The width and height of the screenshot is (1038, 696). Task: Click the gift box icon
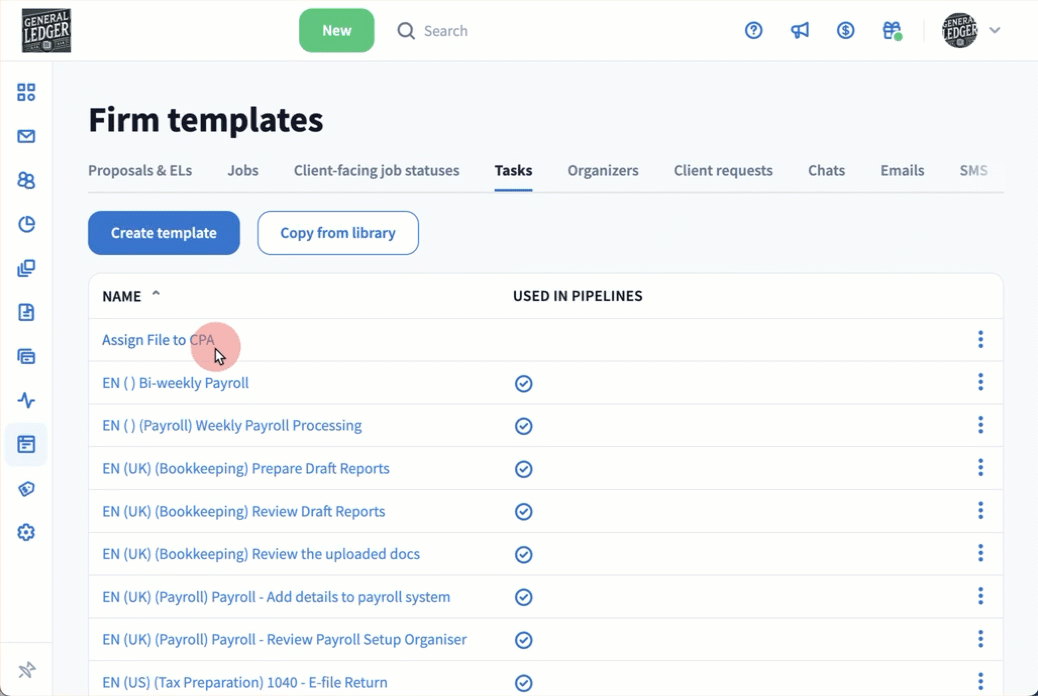[x=892, y=31]
